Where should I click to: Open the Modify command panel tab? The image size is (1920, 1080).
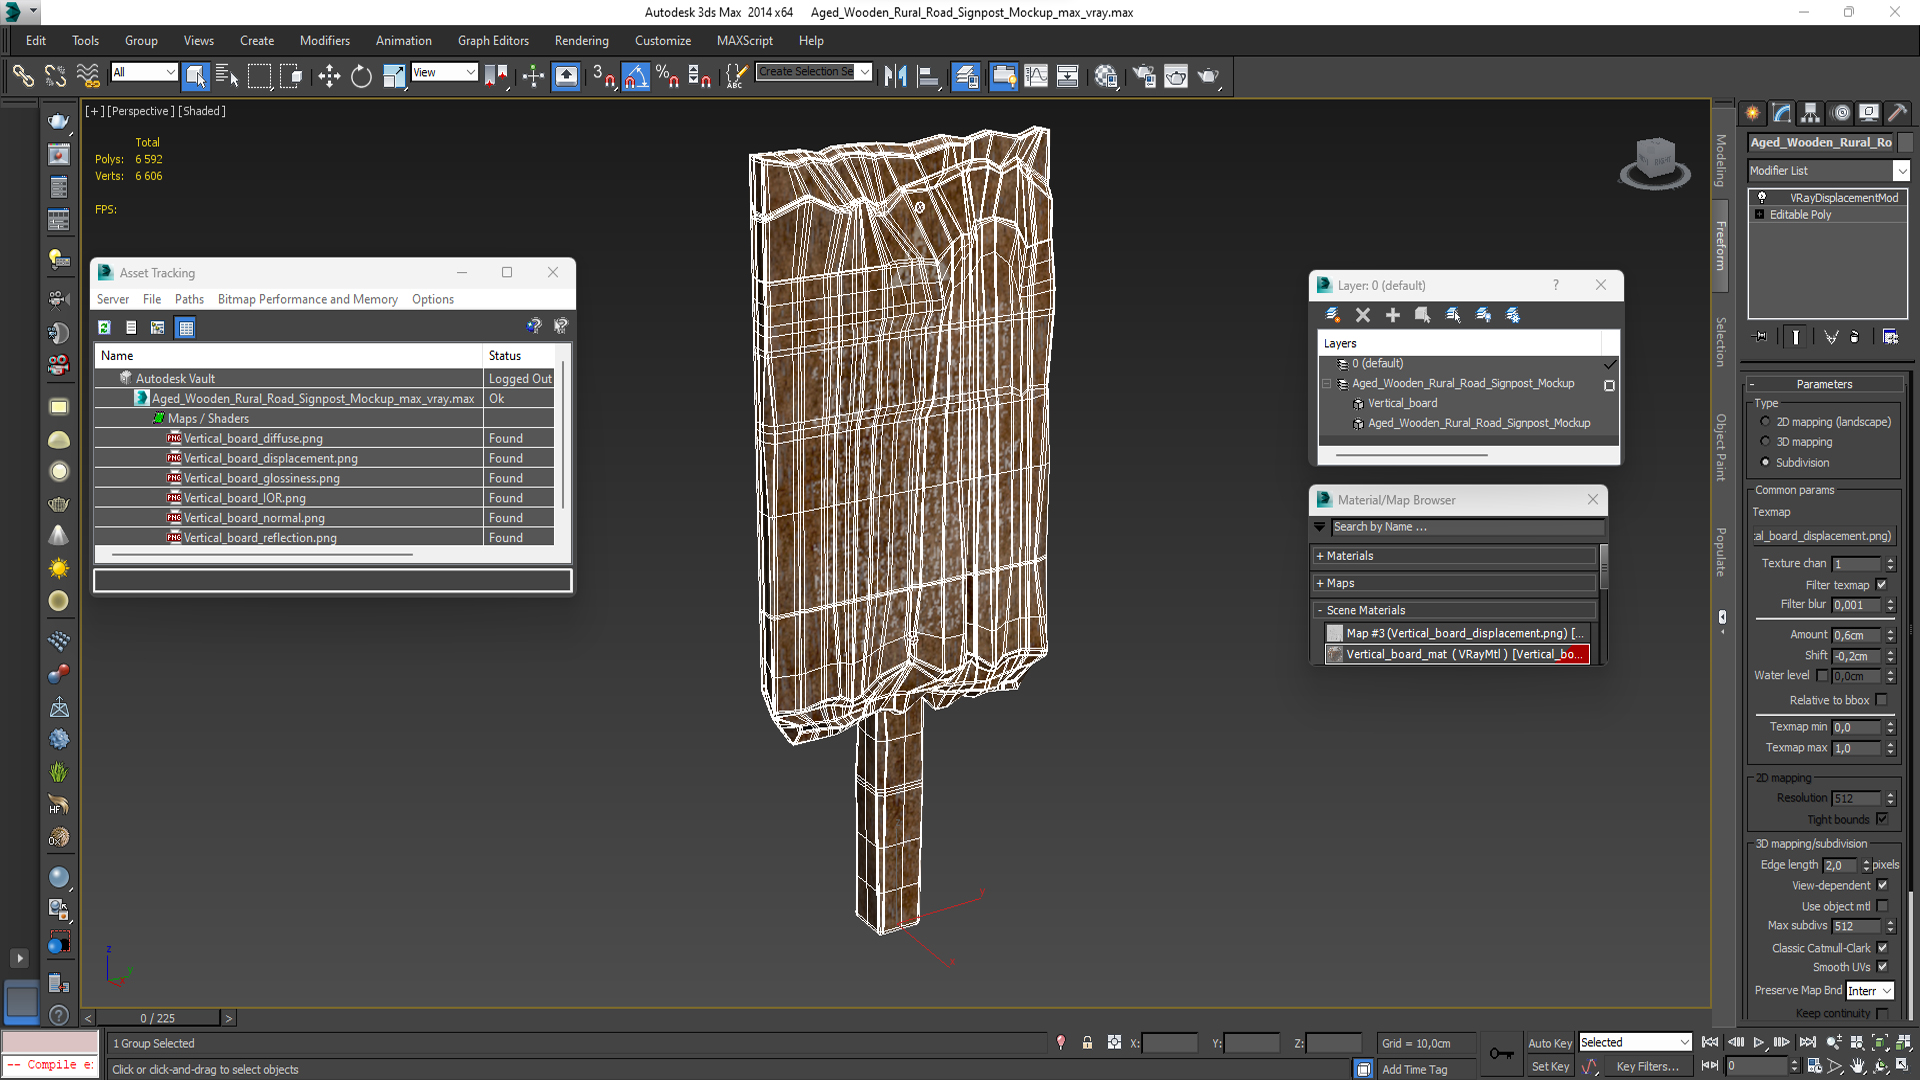point(1781,113)
